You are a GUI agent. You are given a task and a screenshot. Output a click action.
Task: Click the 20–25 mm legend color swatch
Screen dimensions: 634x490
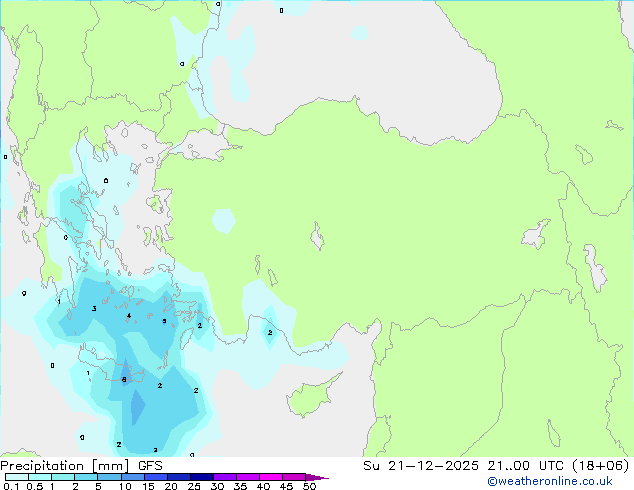coord(179,477)
